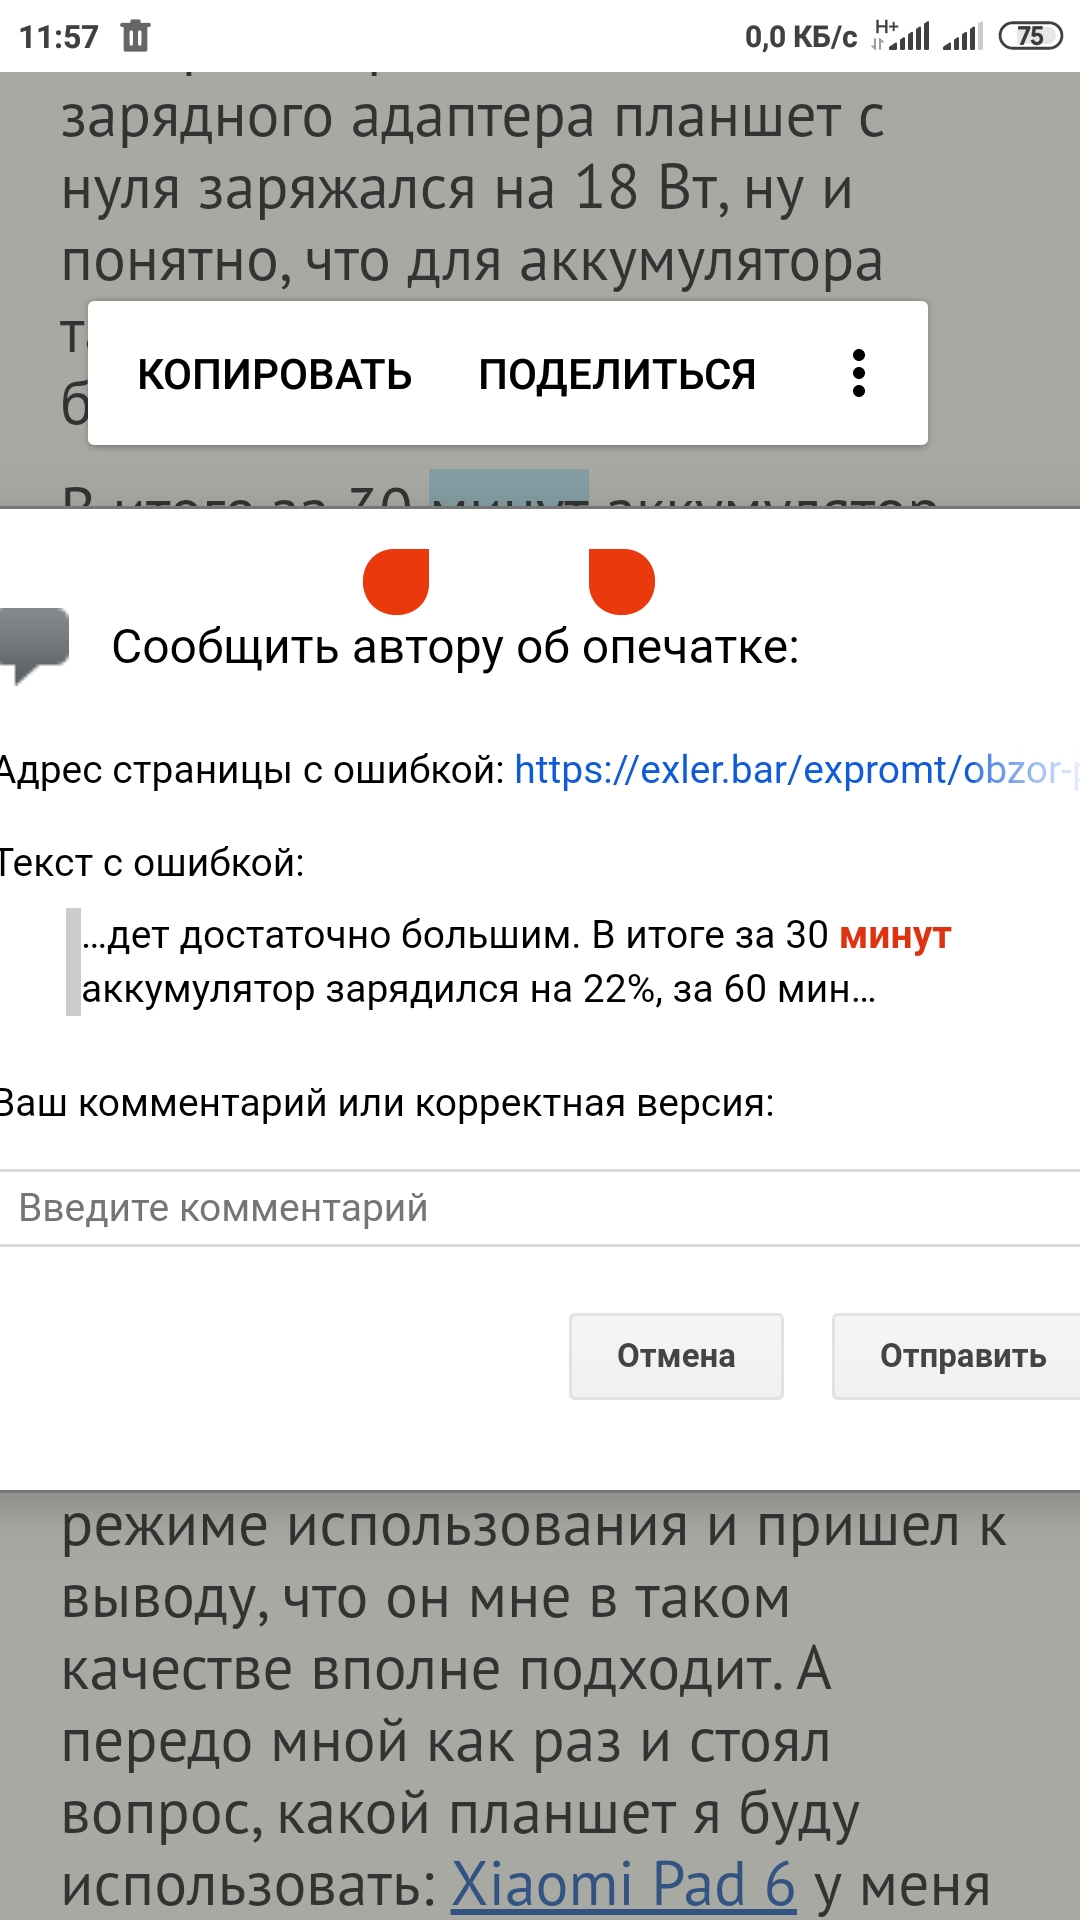Tap the 0,0 КБ/с network speed indicator
Screen dimensions: 1080x1920
click(x=800, y=38)
